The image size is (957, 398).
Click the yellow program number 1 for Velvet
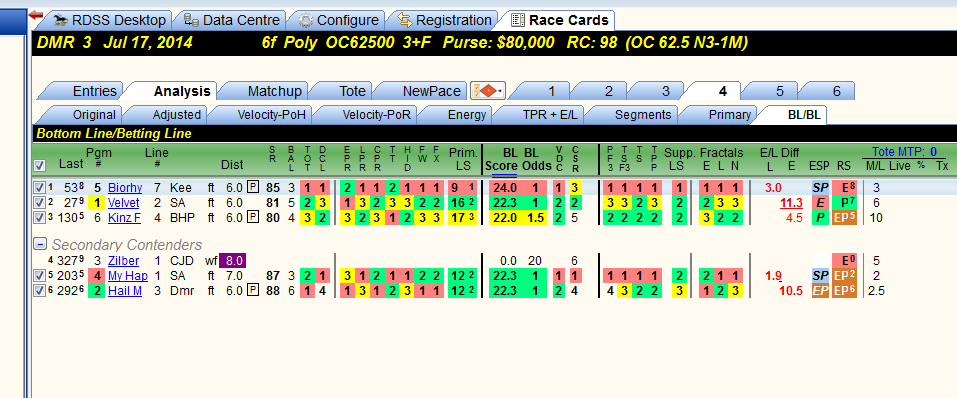point(96,203)
